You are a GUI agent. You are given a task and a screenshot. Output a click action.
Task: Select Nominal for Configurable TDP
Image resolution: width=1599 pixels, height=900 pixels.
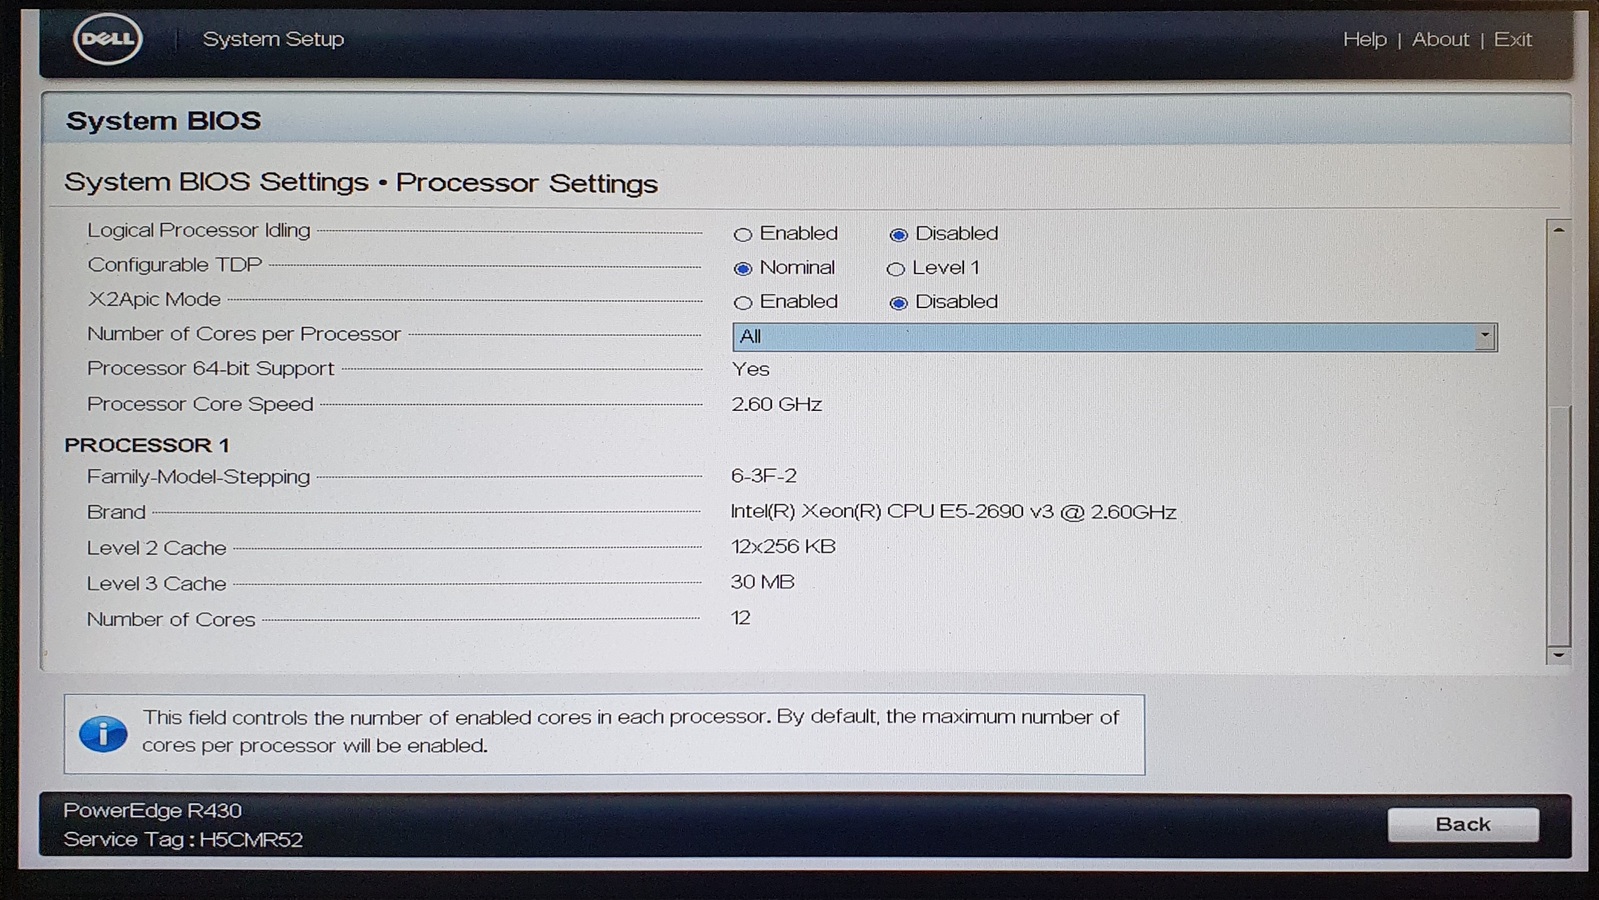pos(742,268)
